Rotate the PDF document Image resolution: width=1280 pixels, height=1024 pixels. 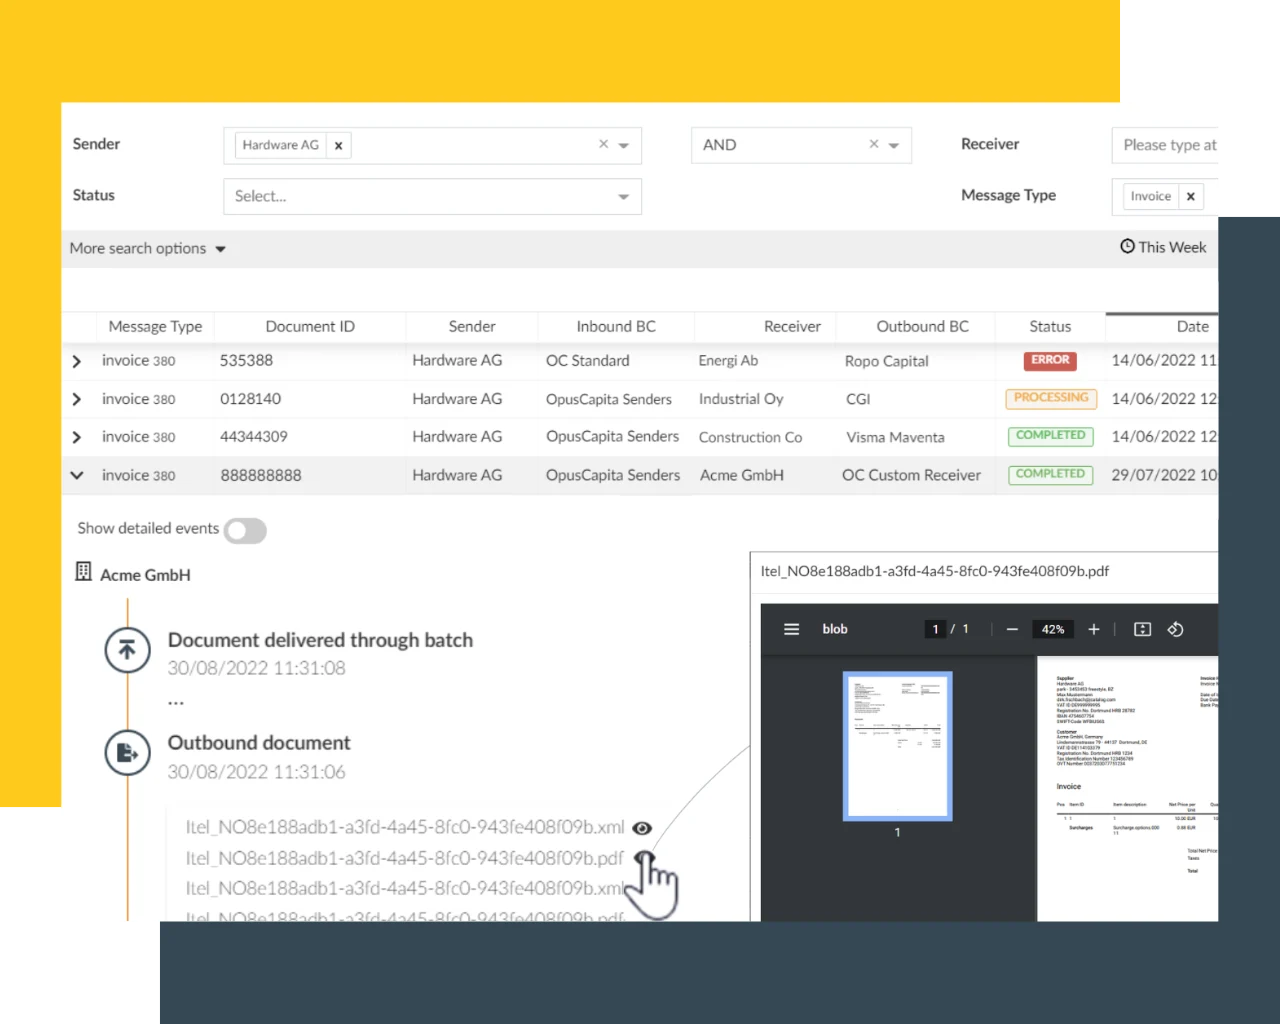coord(1176,629)
